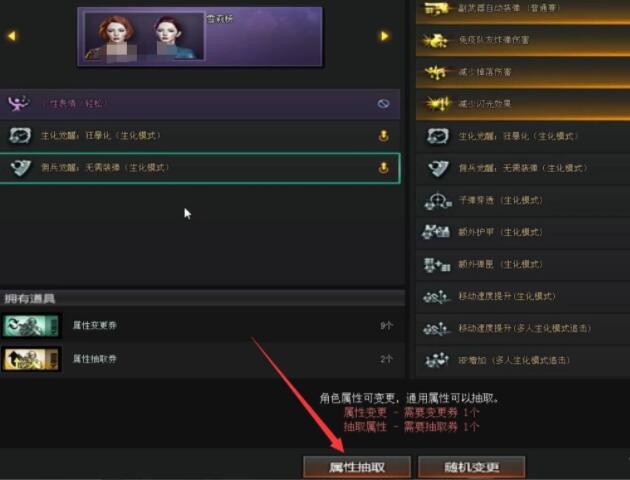The image size is (630, 480).
Task: Select the purple dancing figure attribute icon
Action: coord(18,103)
